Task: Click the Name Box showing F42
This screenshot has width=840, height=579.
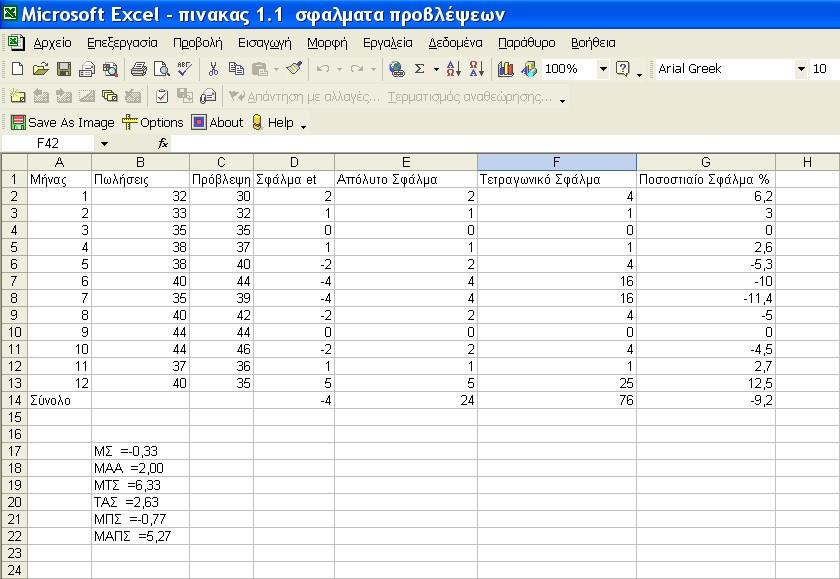Action: tap(49, 144)
